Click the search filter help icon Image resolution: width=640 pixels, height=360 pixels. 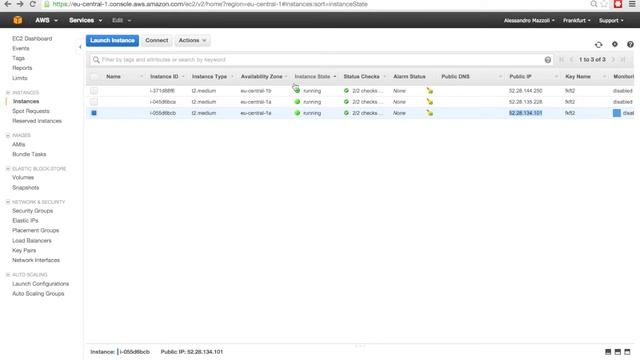[x=548, y=60]
